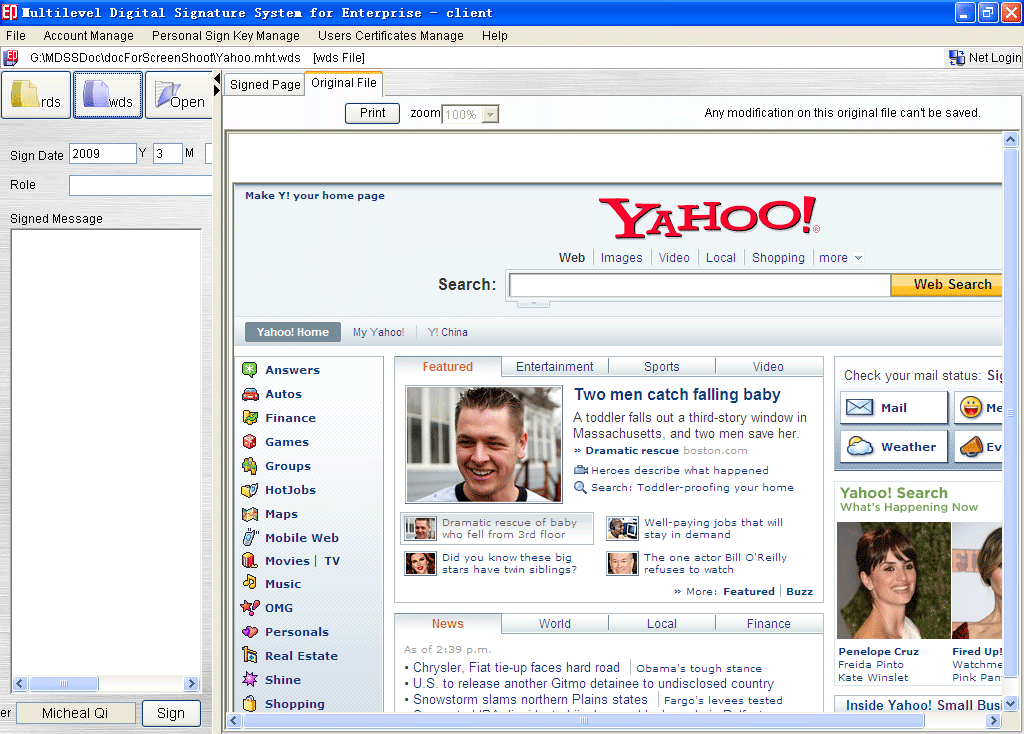Open the World news tab
Viewport: 1024px width, 734px height.
click(x=554, y=624)
